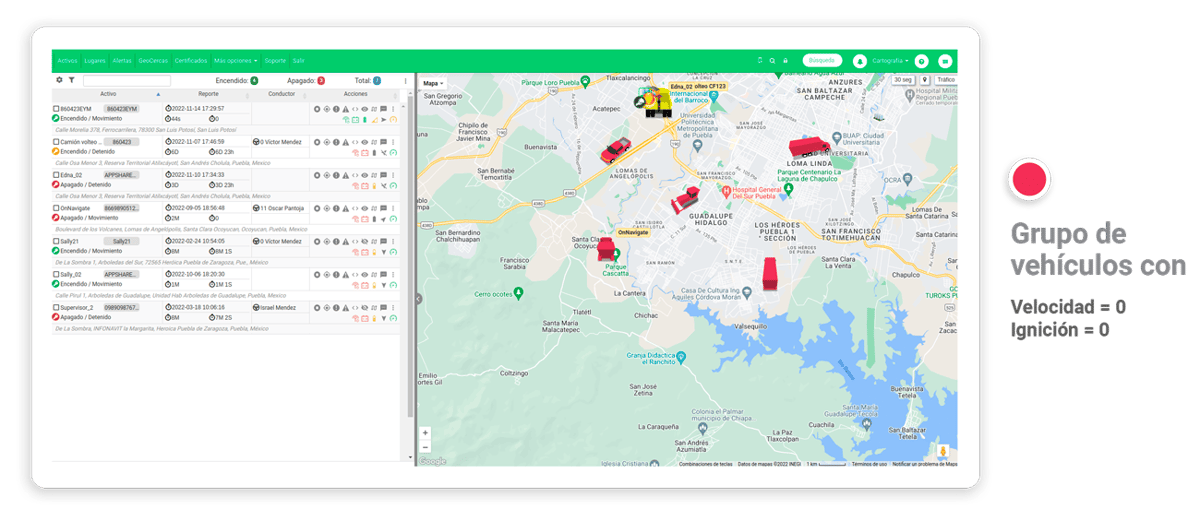The image size is (1200, 521).
Task: Open the Soporte menu tab
Action: [x=275, y=61]
